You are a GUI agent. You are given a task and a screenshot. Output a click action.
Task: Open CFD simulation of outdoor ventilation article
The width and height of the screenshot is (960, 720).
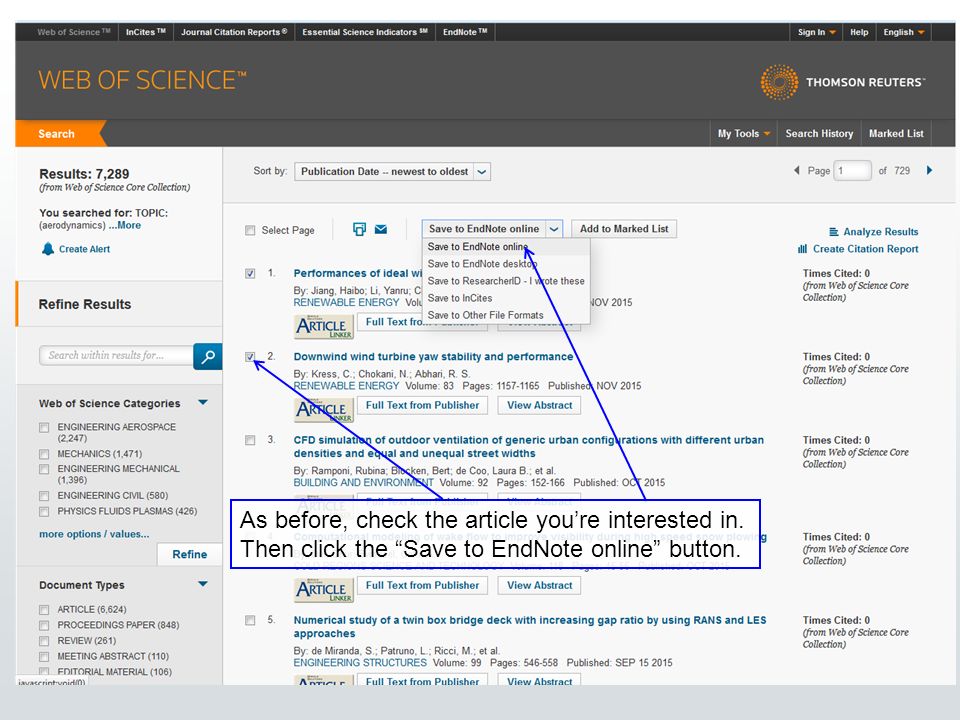528,446
